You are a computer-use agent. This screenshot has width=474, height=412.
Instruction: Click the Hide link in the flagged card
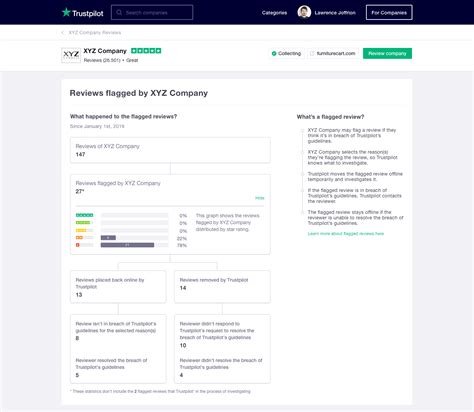(259, 198)
